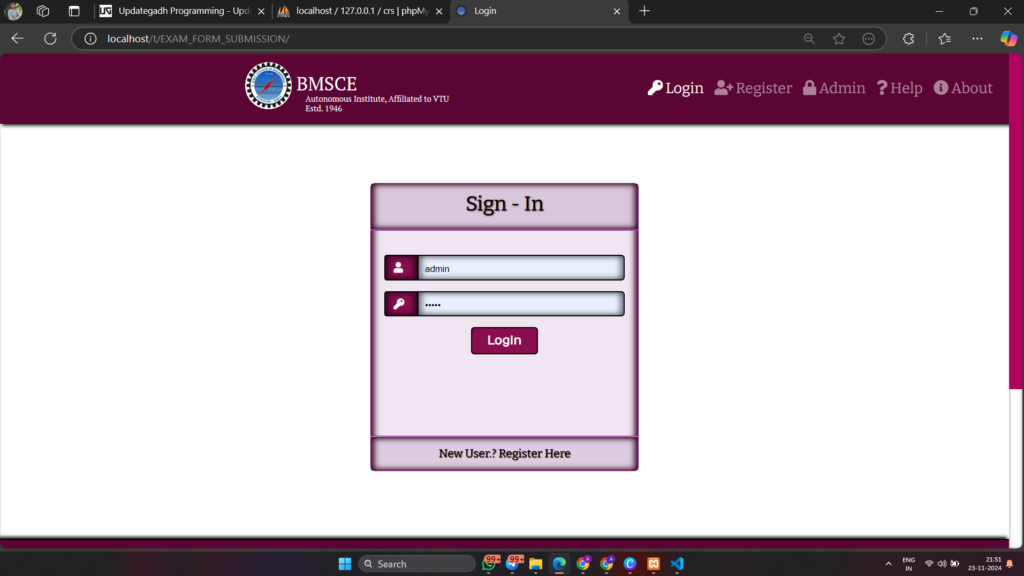Click the key icon beside password field
This screenshot has height=576, width=1024.
click(400, 304)
